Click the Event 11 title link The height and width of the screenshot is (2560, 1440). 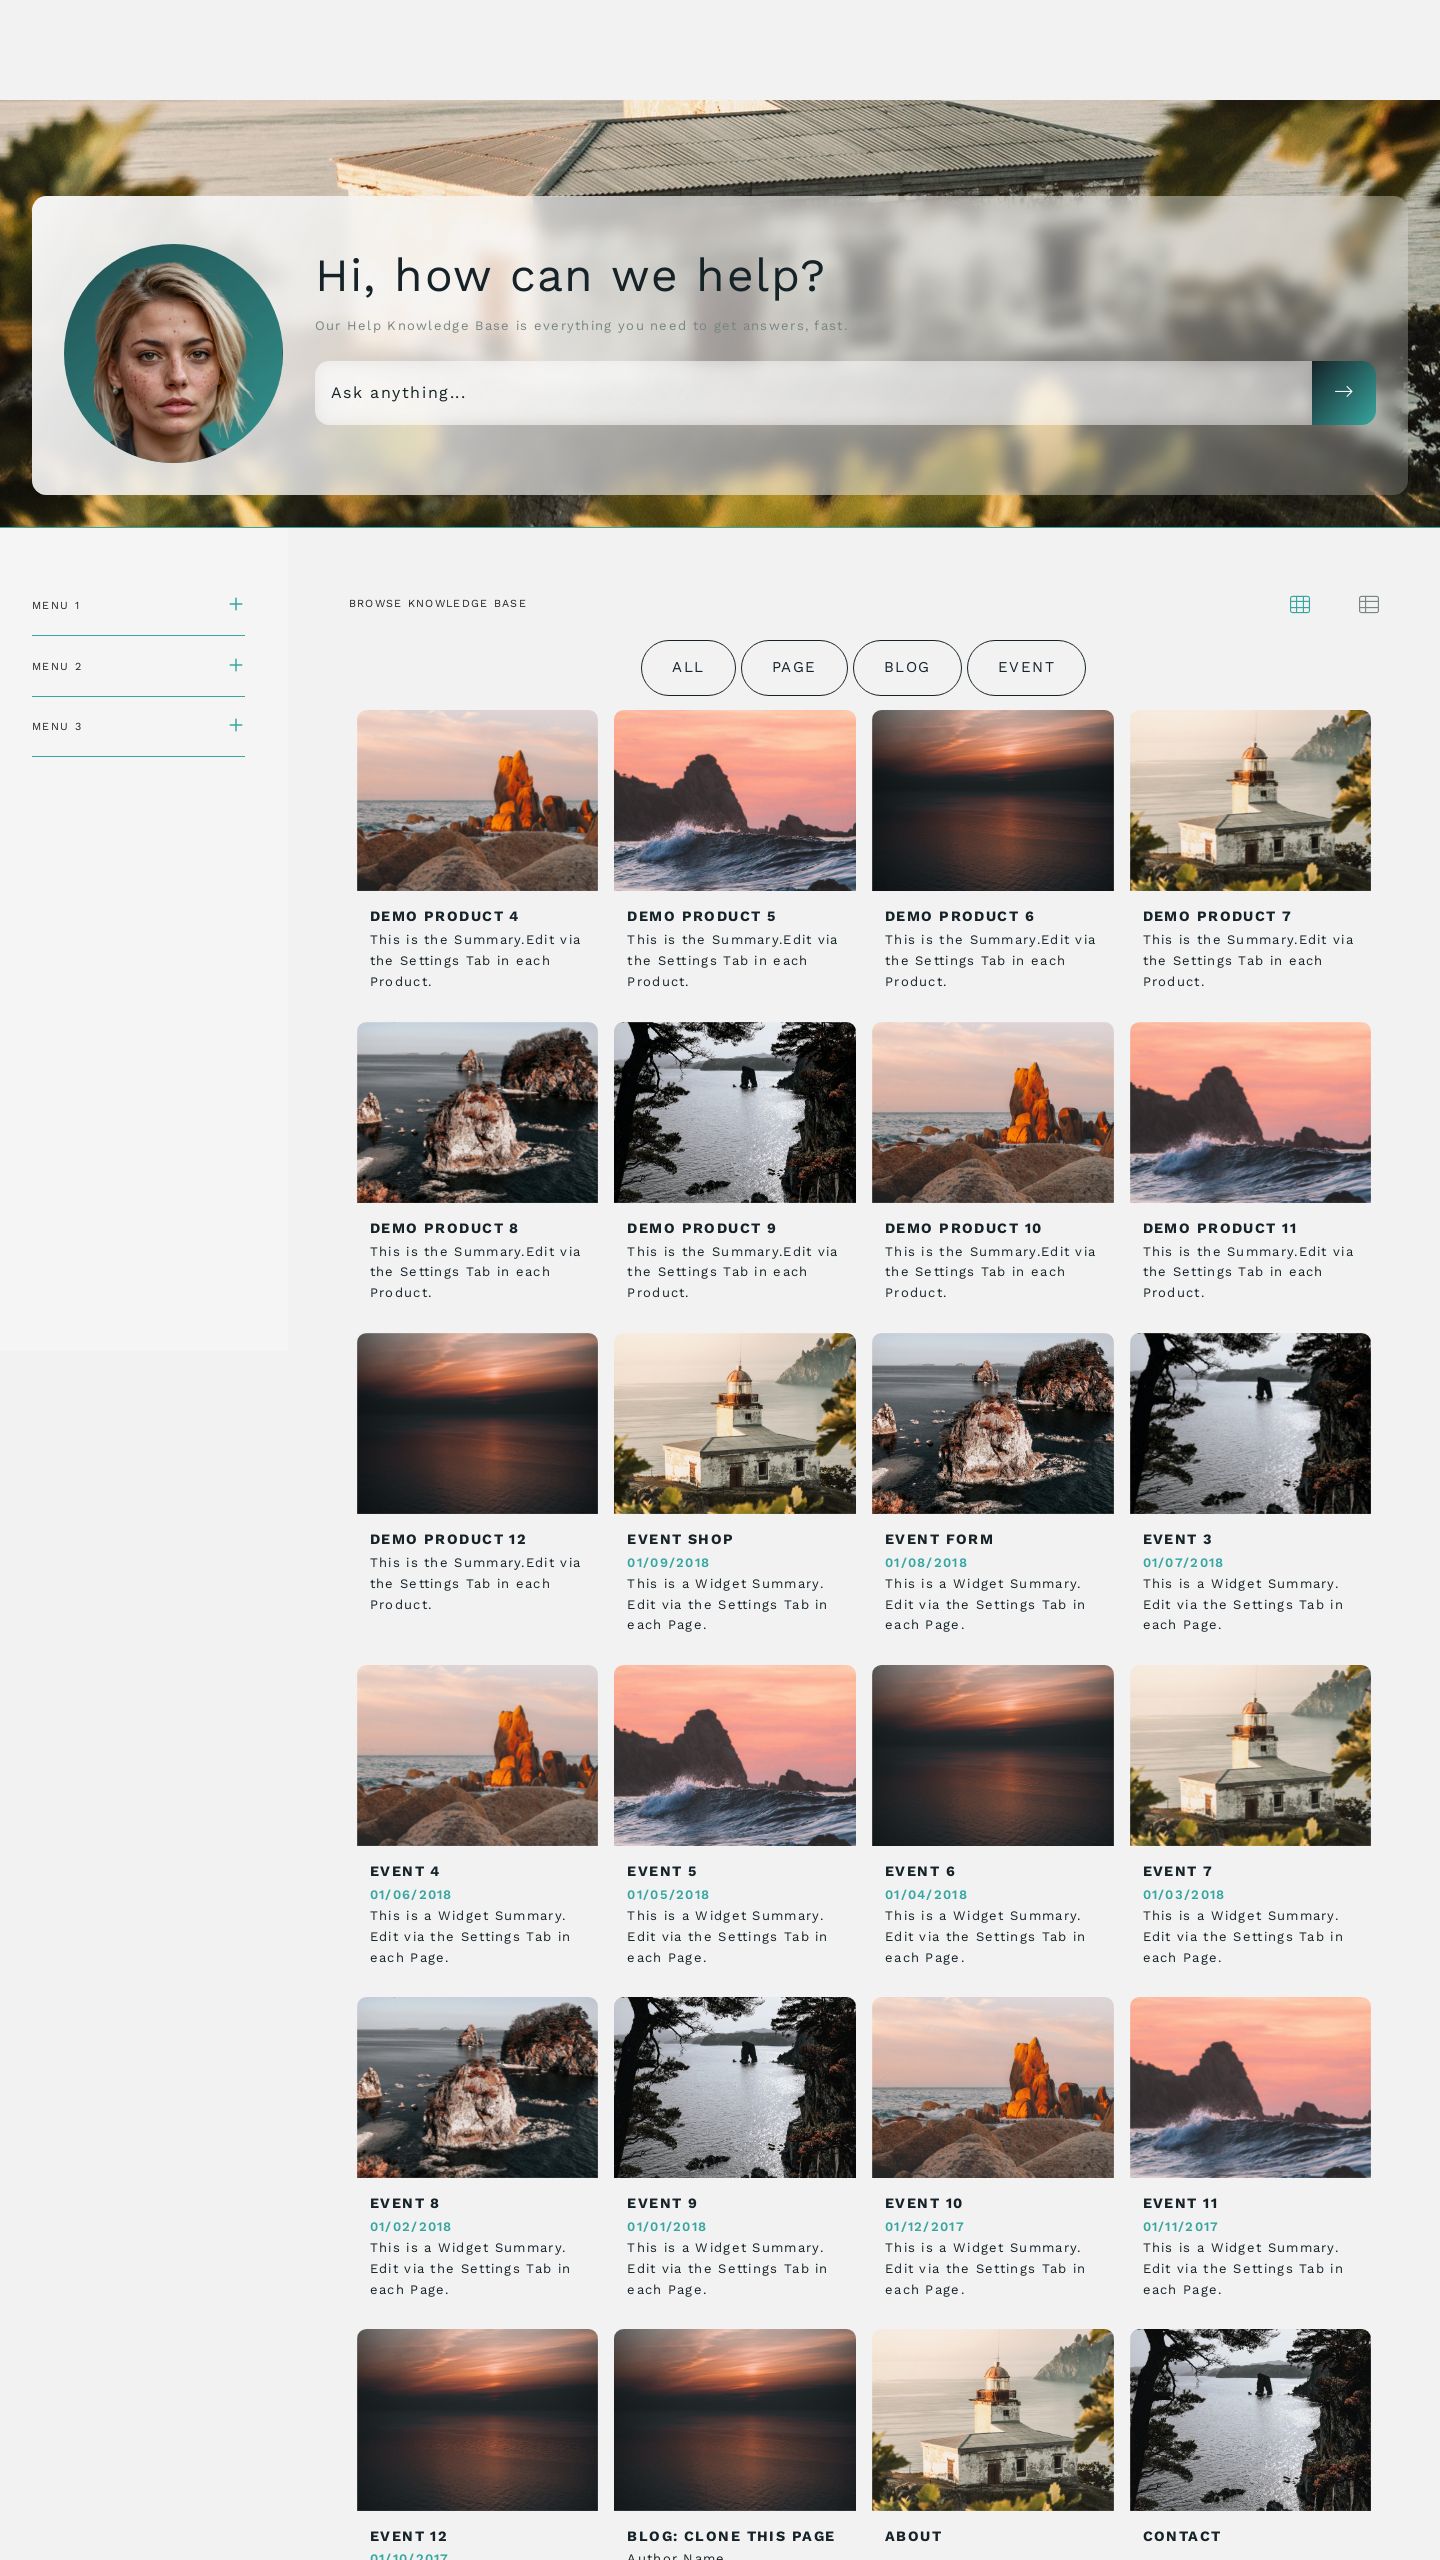(x=1180, y=2203)
